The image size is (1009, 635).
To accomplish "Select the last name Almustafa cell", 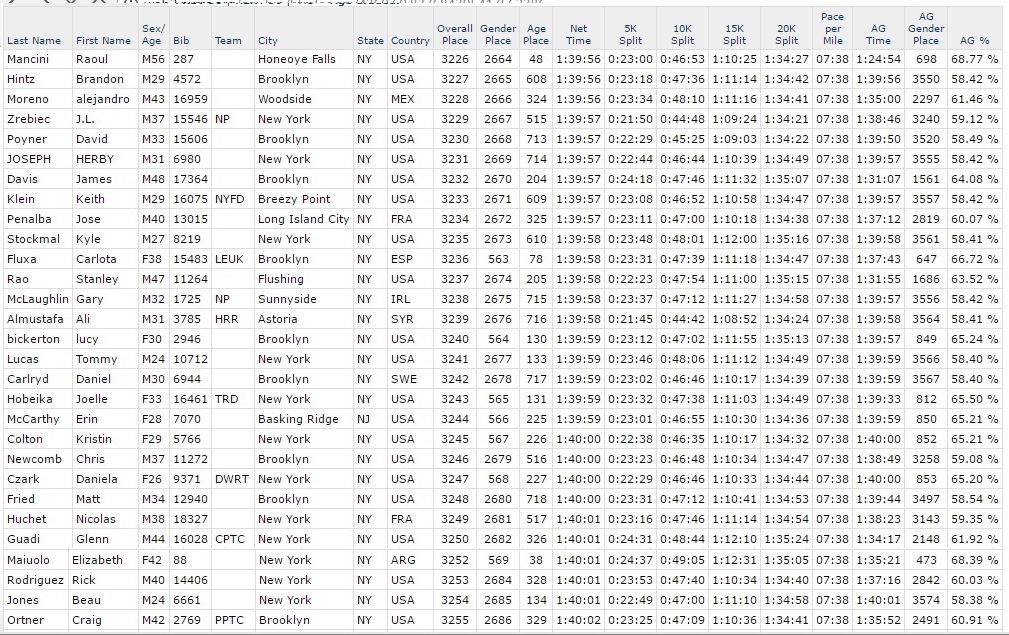I will pos(34,319).
